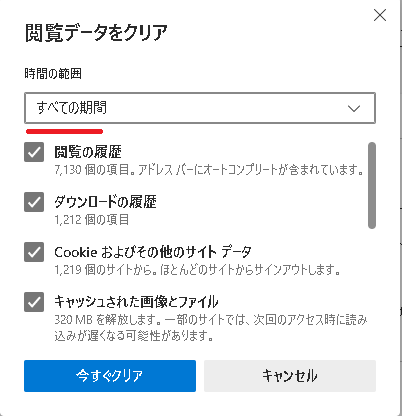This screenshot has height=416, width=402.
Task: Uncheck the ダウンロードの履歴 checkbox
Action: pos(34,202)
